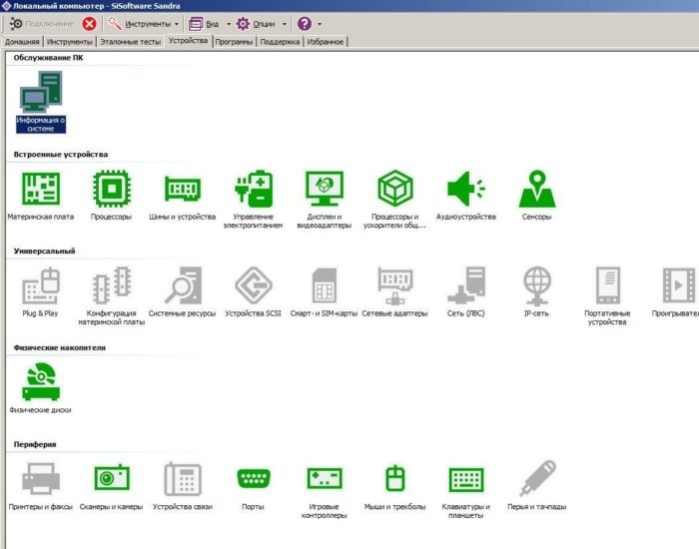The image size is (699, 549).
Task: Click Универсальный group header
Action: 44,251
